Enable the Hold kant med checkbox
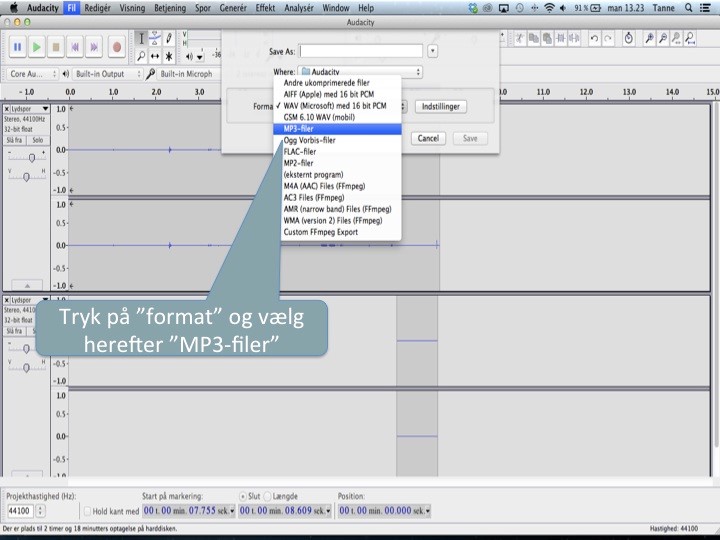This screenshot has height=540, width=720. click(x=87, y=511)
